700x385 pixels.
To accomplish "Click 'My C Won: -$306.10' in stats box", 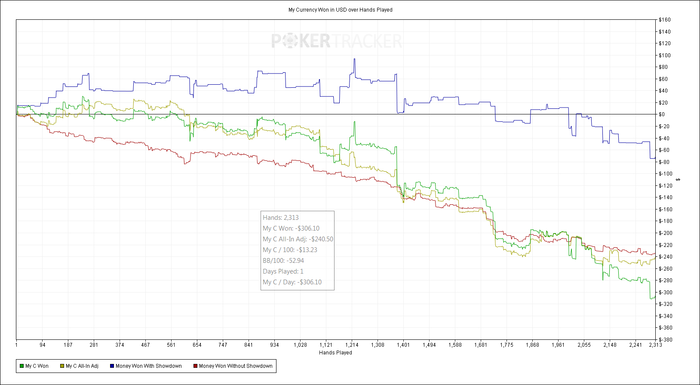I will click(x=291, y=228).
